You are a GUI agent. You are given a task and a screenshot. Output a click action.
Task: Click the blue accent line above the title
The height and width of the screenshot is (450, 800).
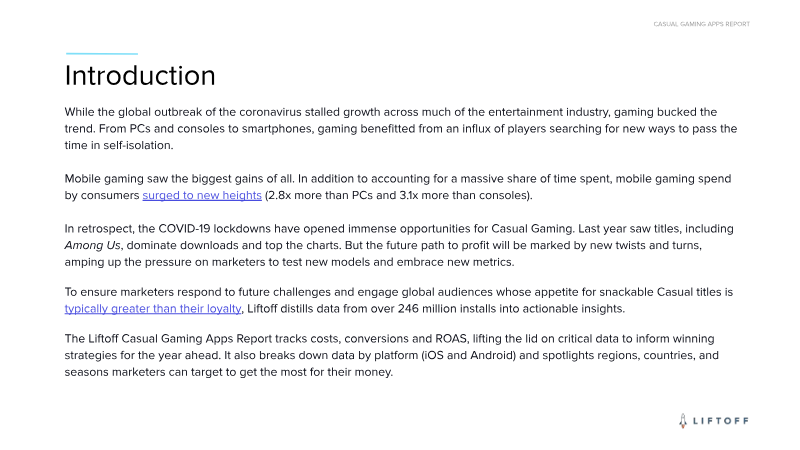(101, 53)
